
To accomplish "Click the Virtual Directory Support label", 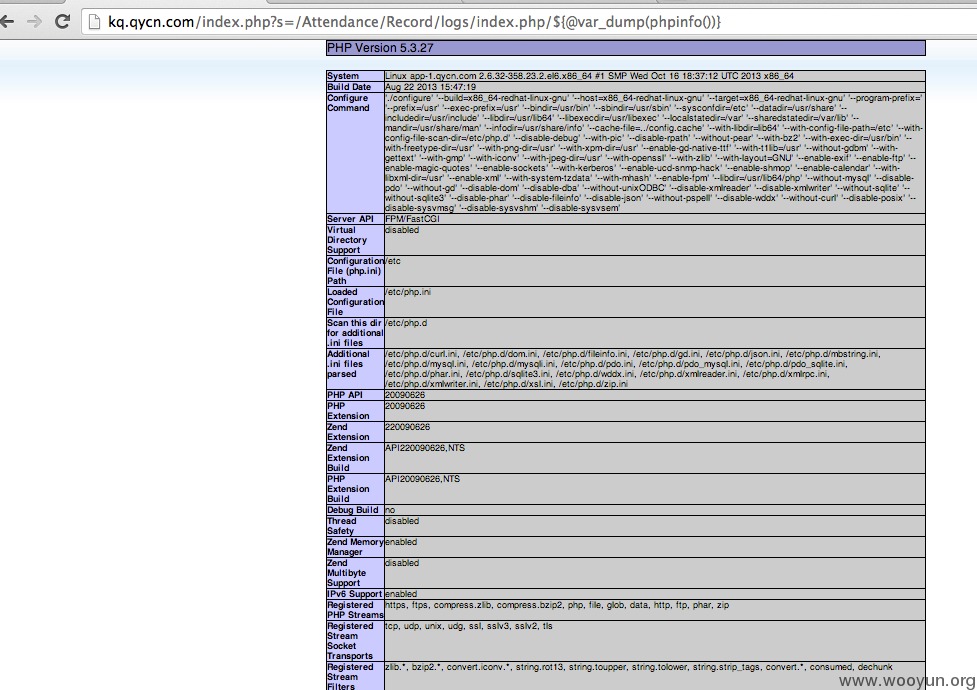I will [x=347, y=240].
